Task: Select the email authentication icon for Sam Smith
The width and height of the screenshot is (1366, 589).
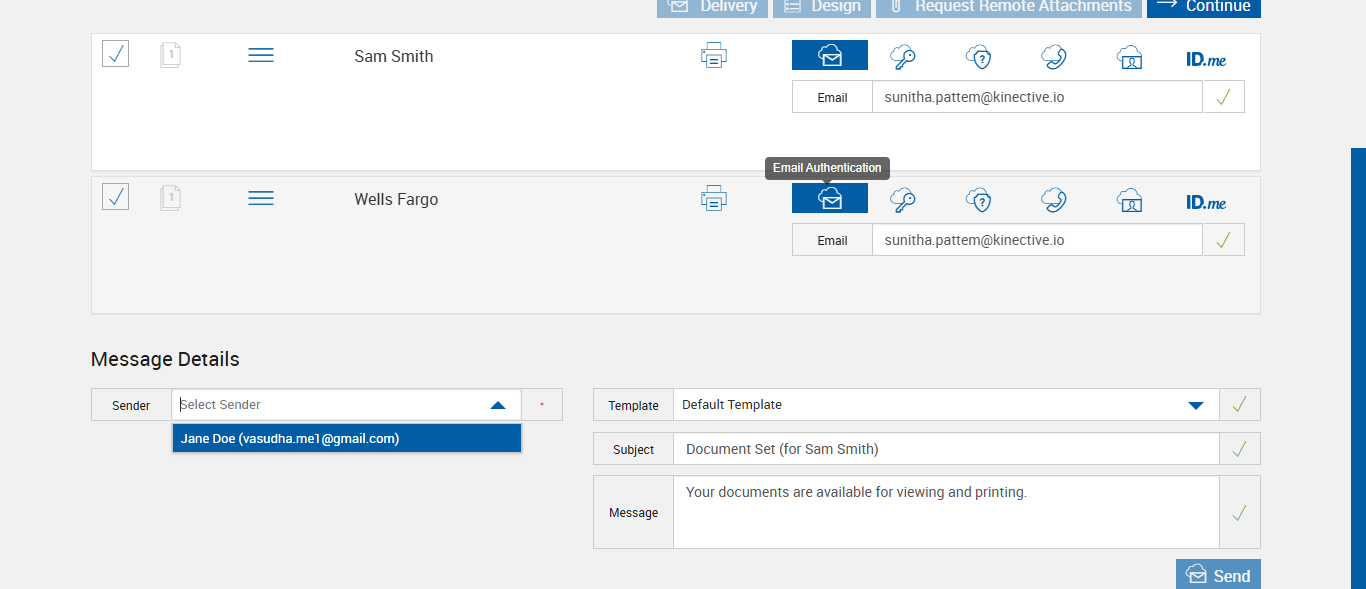Action: 830,56
